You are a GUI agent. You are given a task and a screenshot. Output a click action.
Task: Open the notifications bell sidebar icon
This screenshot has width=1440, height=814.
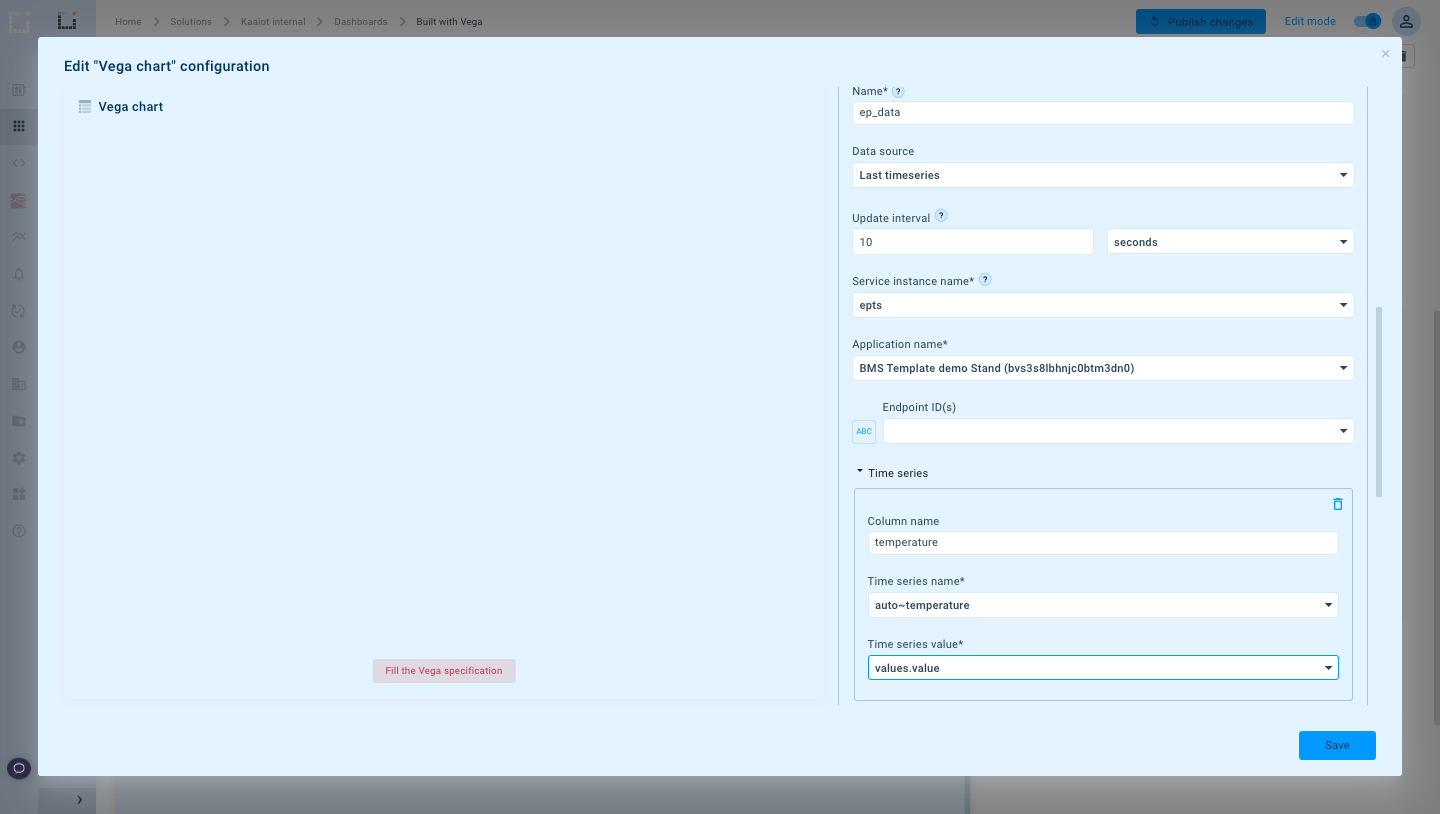click(19, 274)
